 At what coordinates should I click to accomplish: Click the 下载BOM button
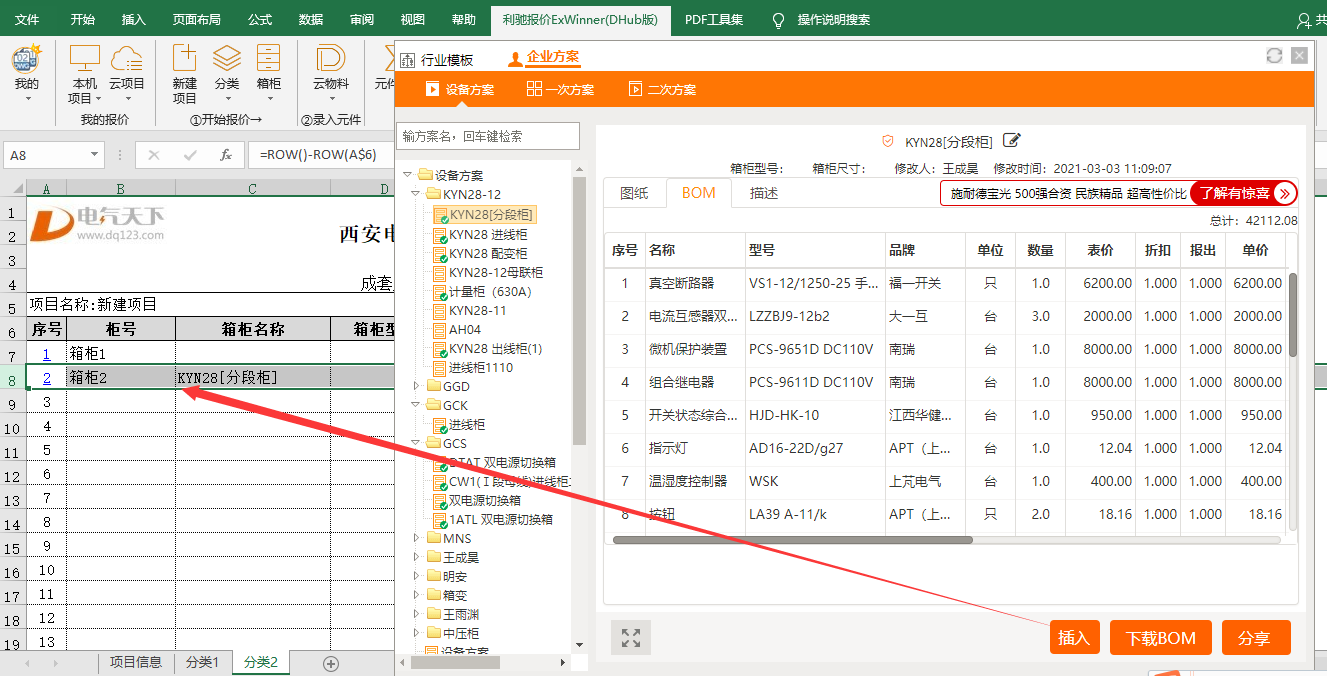point(1161,638)
